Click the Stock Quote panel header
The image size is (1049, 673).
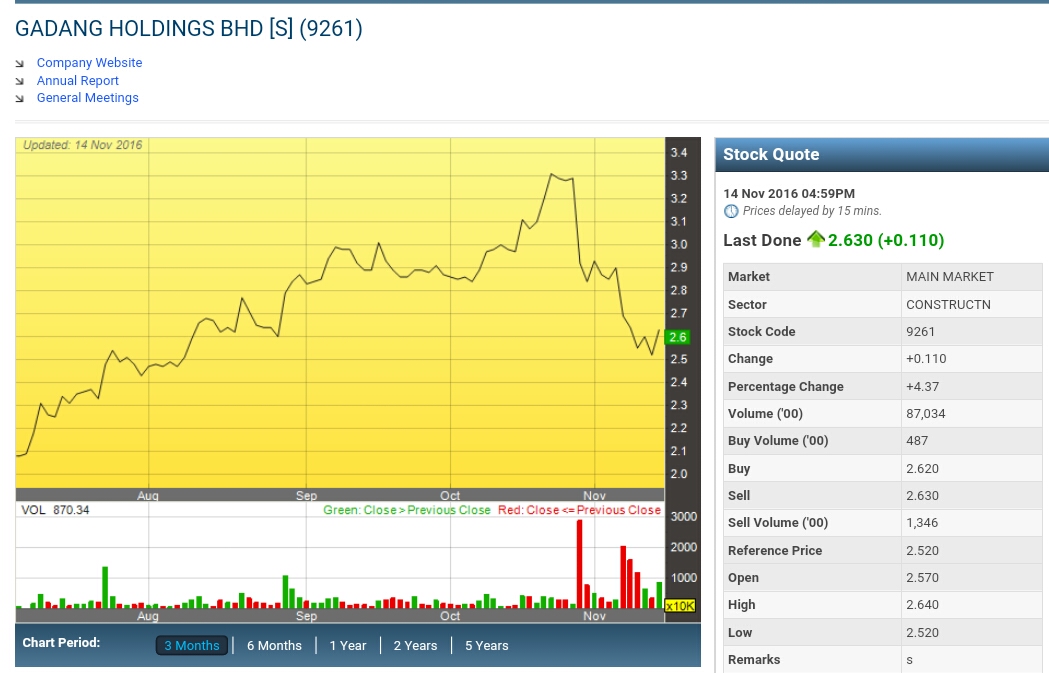[882, 155]
